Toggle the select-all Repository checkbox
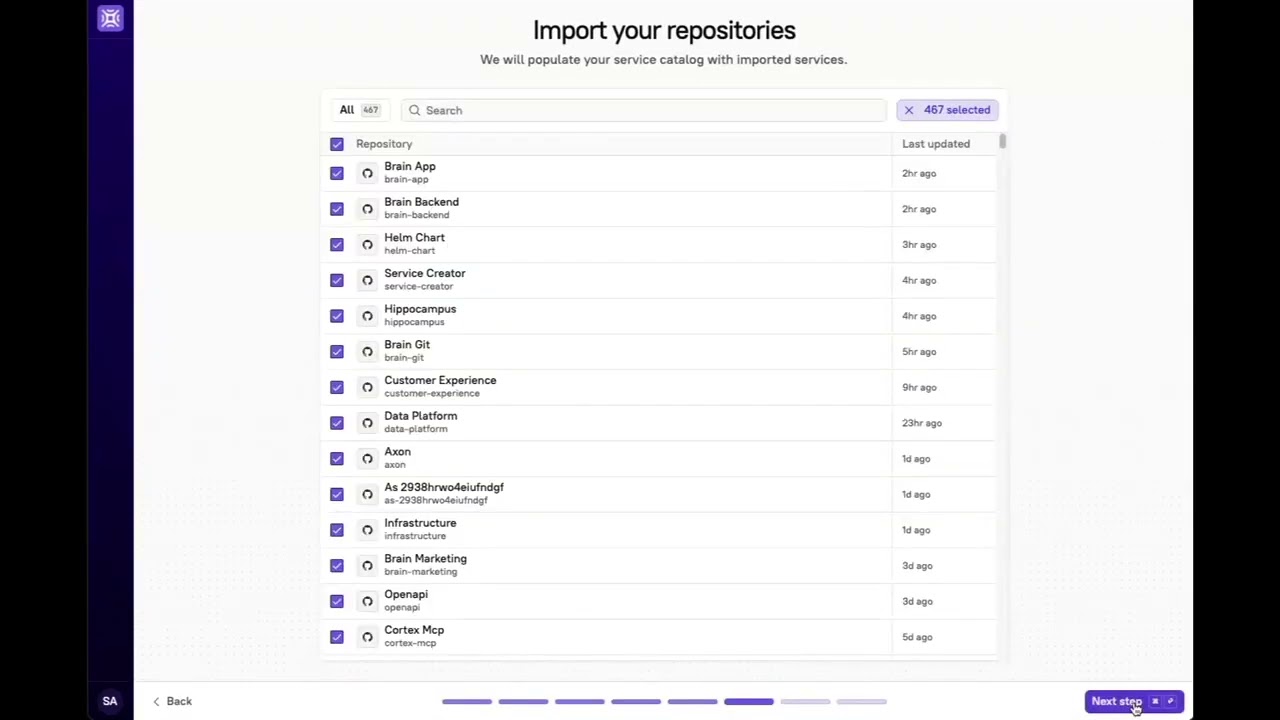The image size is (1280, 720). coord(337,144)
